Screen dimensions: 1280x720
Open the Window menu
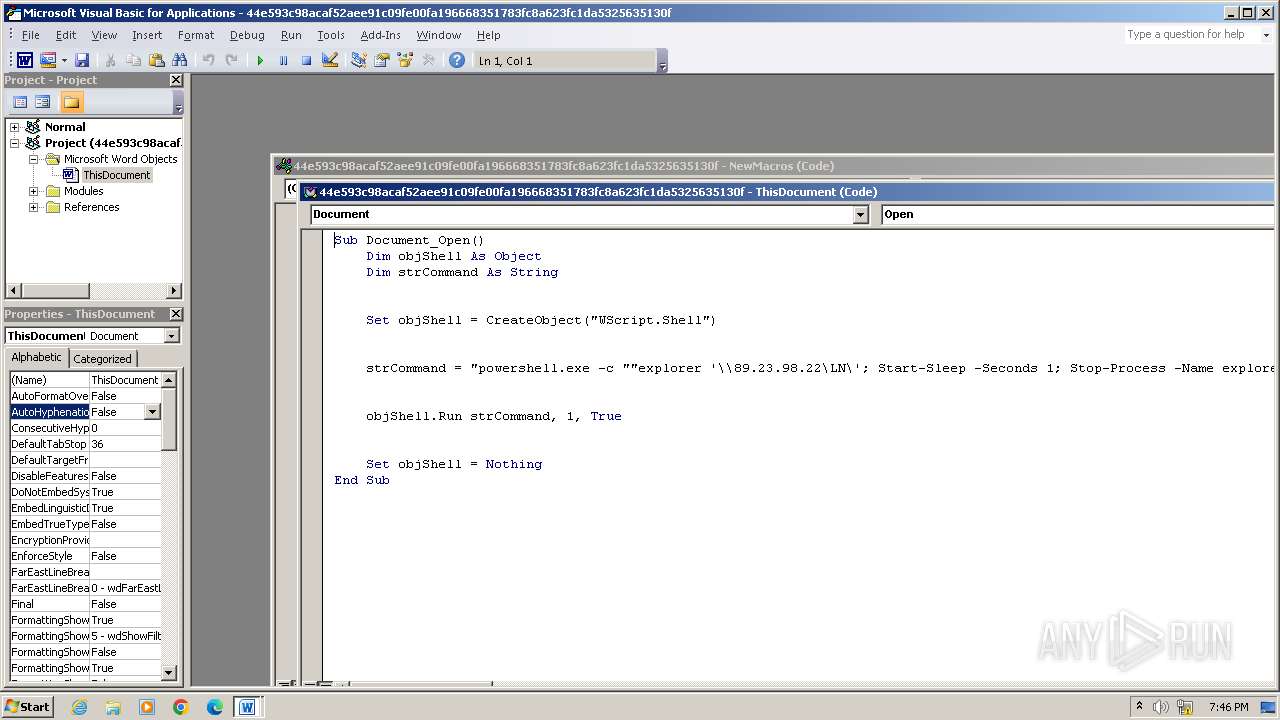[x=439, y=35]
